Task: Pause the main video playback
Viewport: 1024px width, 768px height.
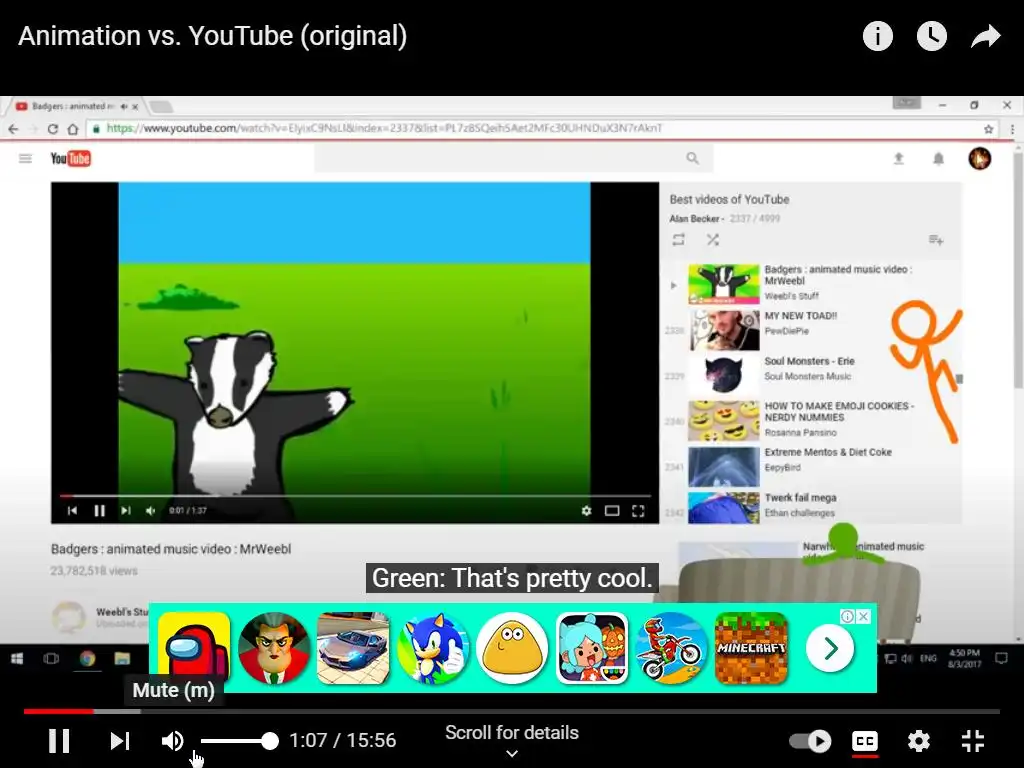Action: [x=59, y=741]
